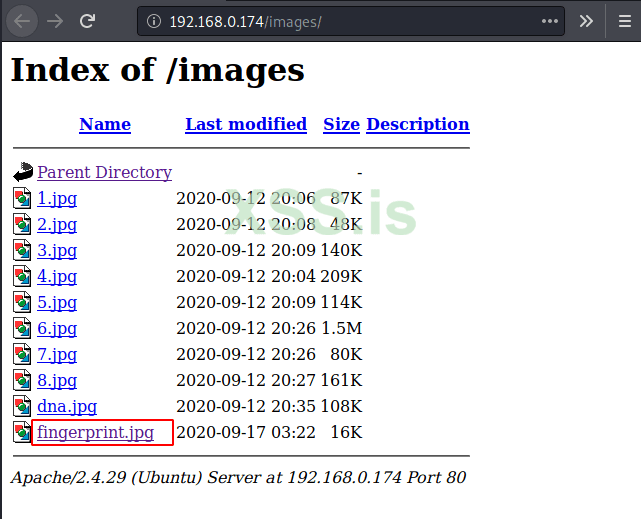The height and width of the screenshot is (519, 641).
Task: Select the 2020-09-12 20:04 date of 4.jpg
Action: 246,276
